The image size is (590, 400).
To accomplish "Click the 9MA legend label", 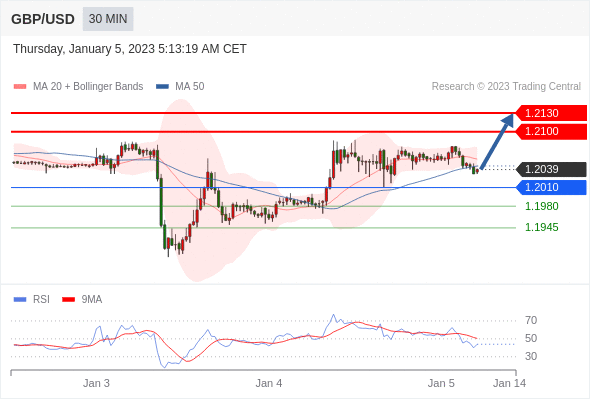I will [92, 300].
